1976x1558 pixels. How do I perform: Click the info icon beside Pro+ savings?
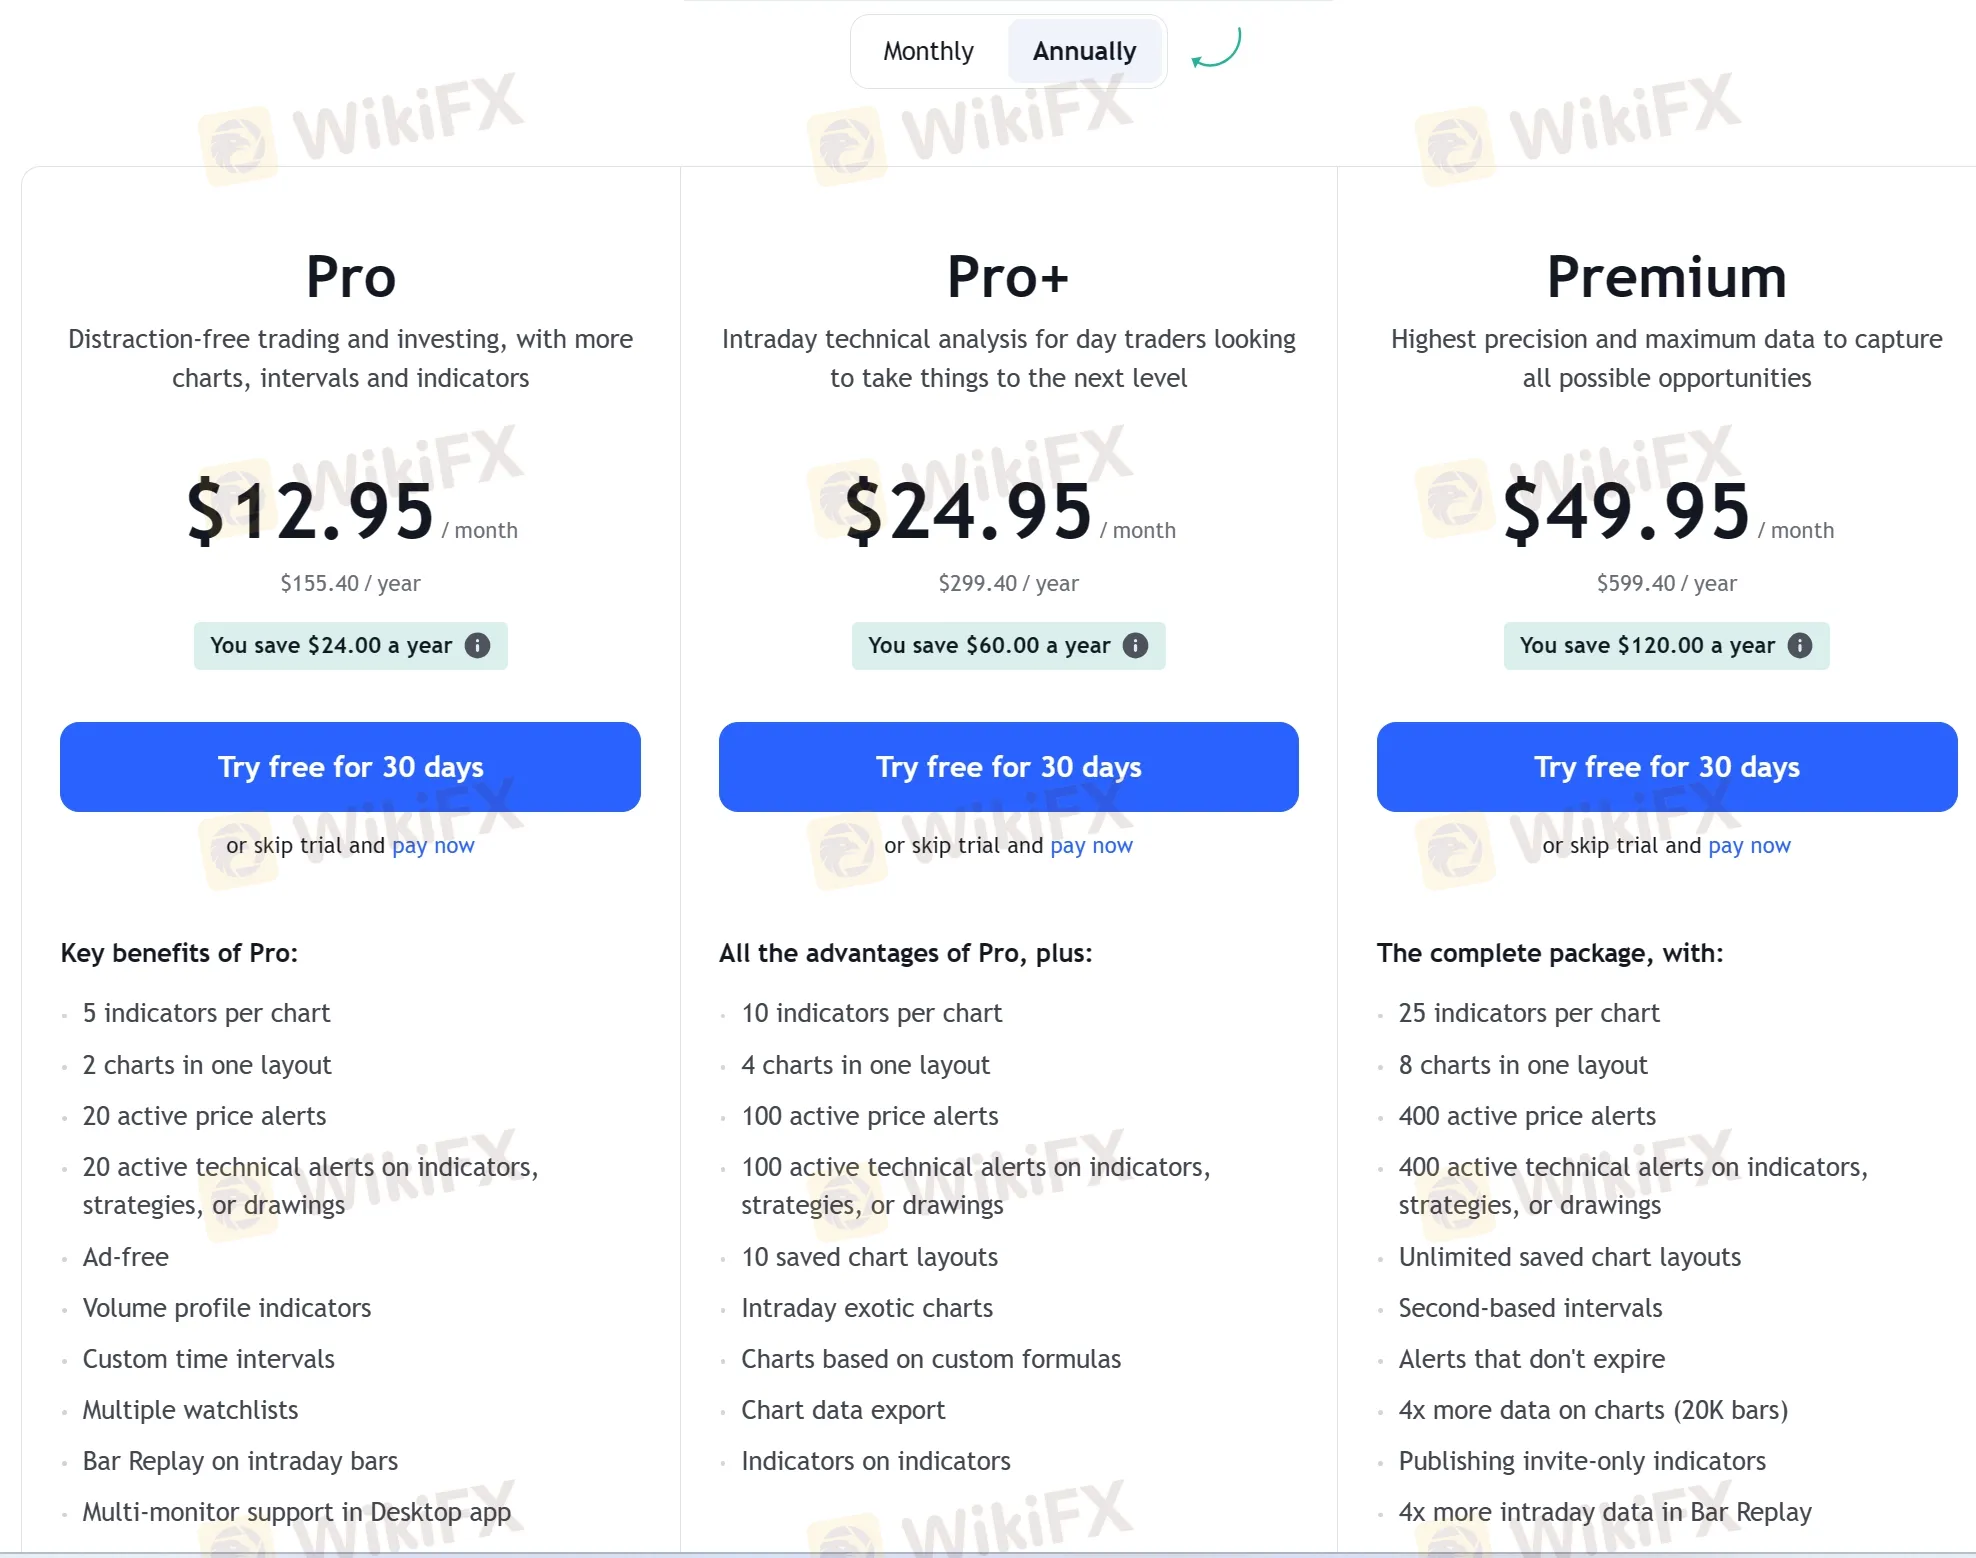(x=1135, y=646)
